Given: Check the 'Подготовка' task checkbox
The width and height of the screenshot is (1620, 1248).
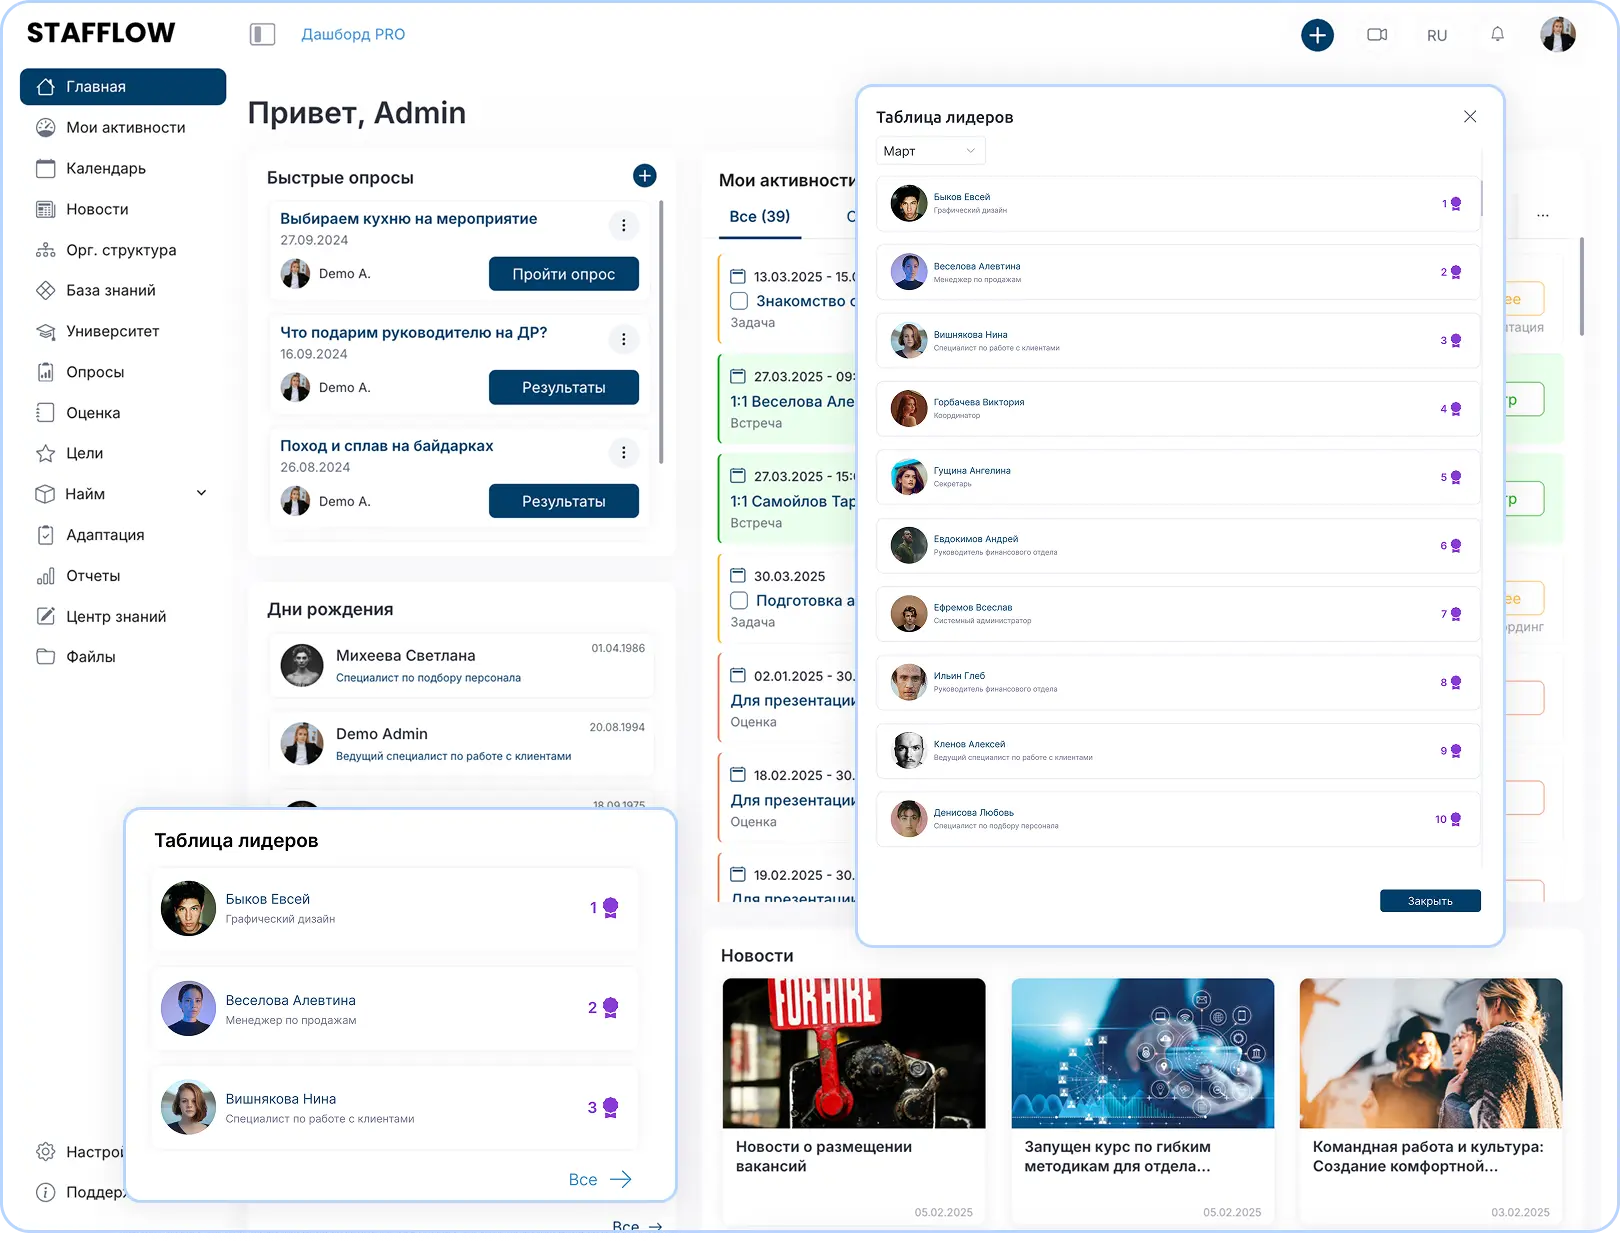Looking at the screenshot, I should click(x=739, y=600).
